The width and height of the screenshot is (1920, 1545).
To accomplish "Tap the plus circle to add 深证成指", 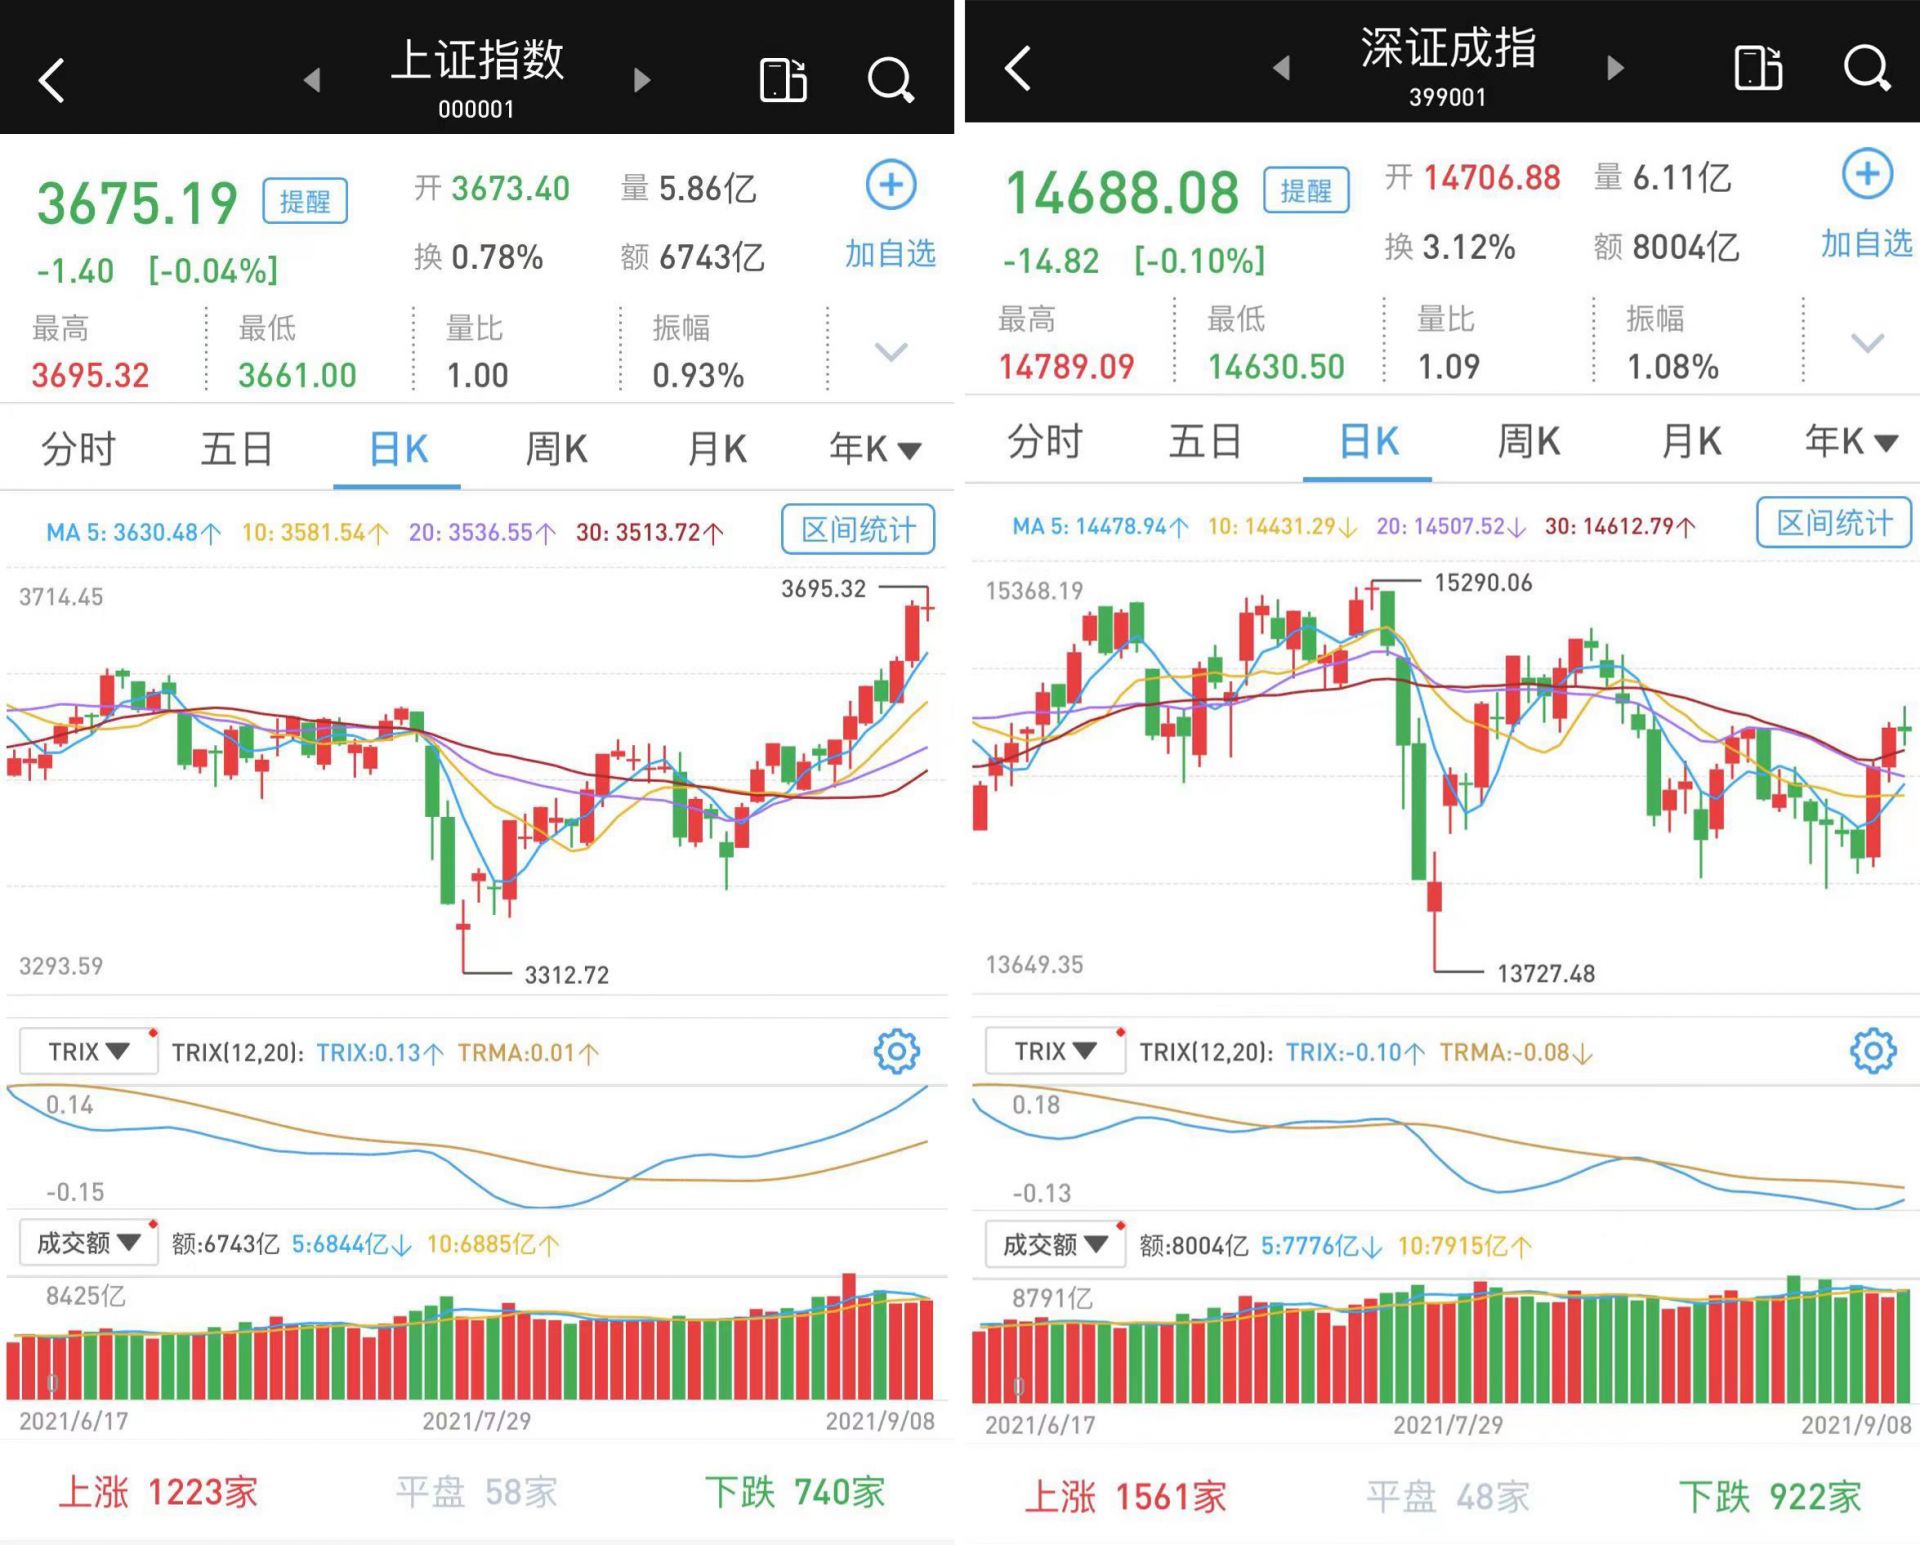I will click(x=1867, y=174).
